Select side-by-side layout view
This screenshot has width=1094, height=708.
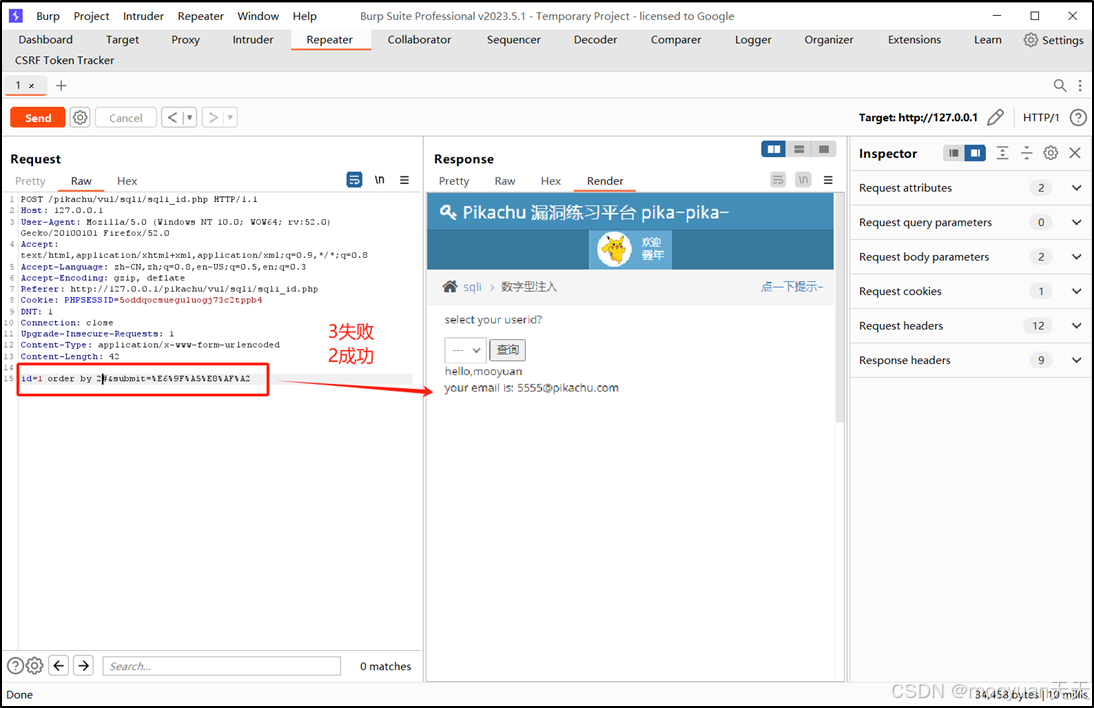pyautogui.click(x=774, y=149)
